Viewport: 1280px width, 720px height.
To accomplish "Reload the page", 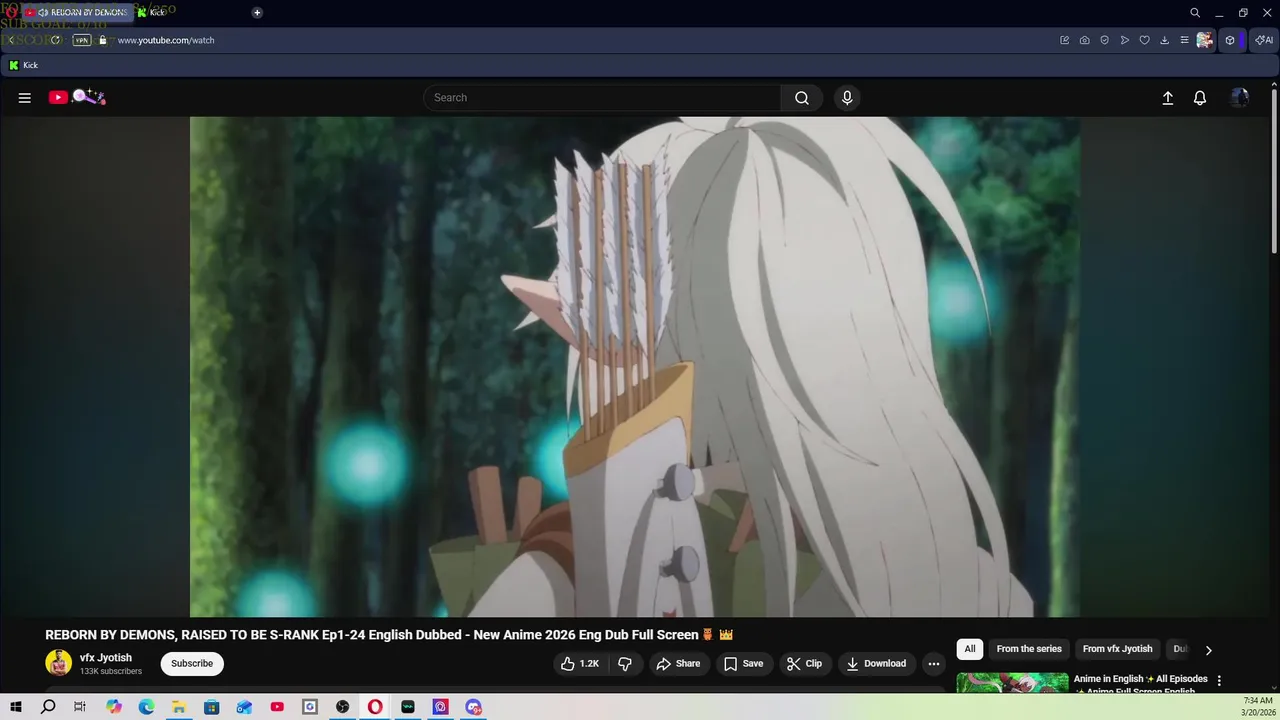I will [x=56, y=40].
